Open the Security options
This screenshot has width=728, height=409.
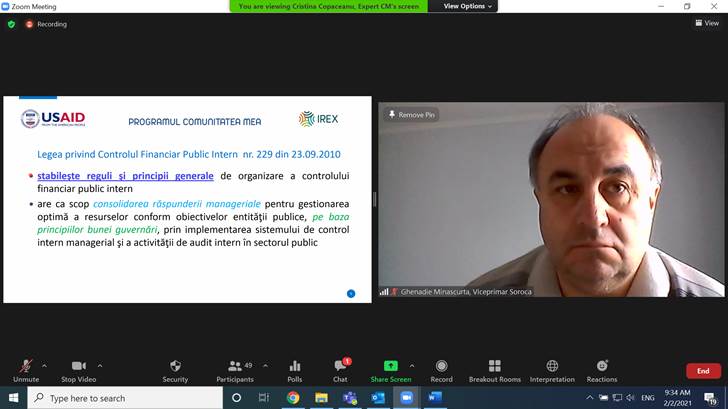coord(175,370)
